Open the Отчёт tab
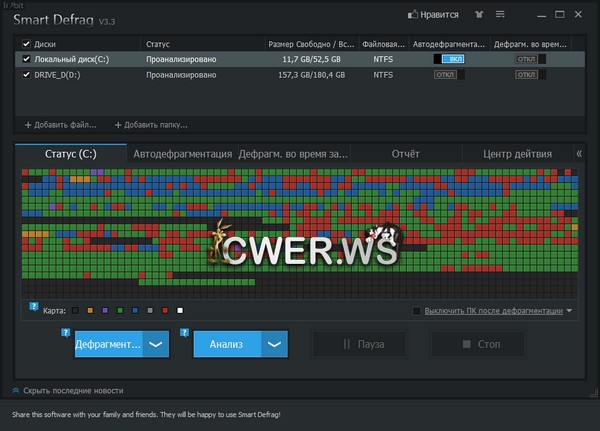The image size is (600, 431). [405, 154]
